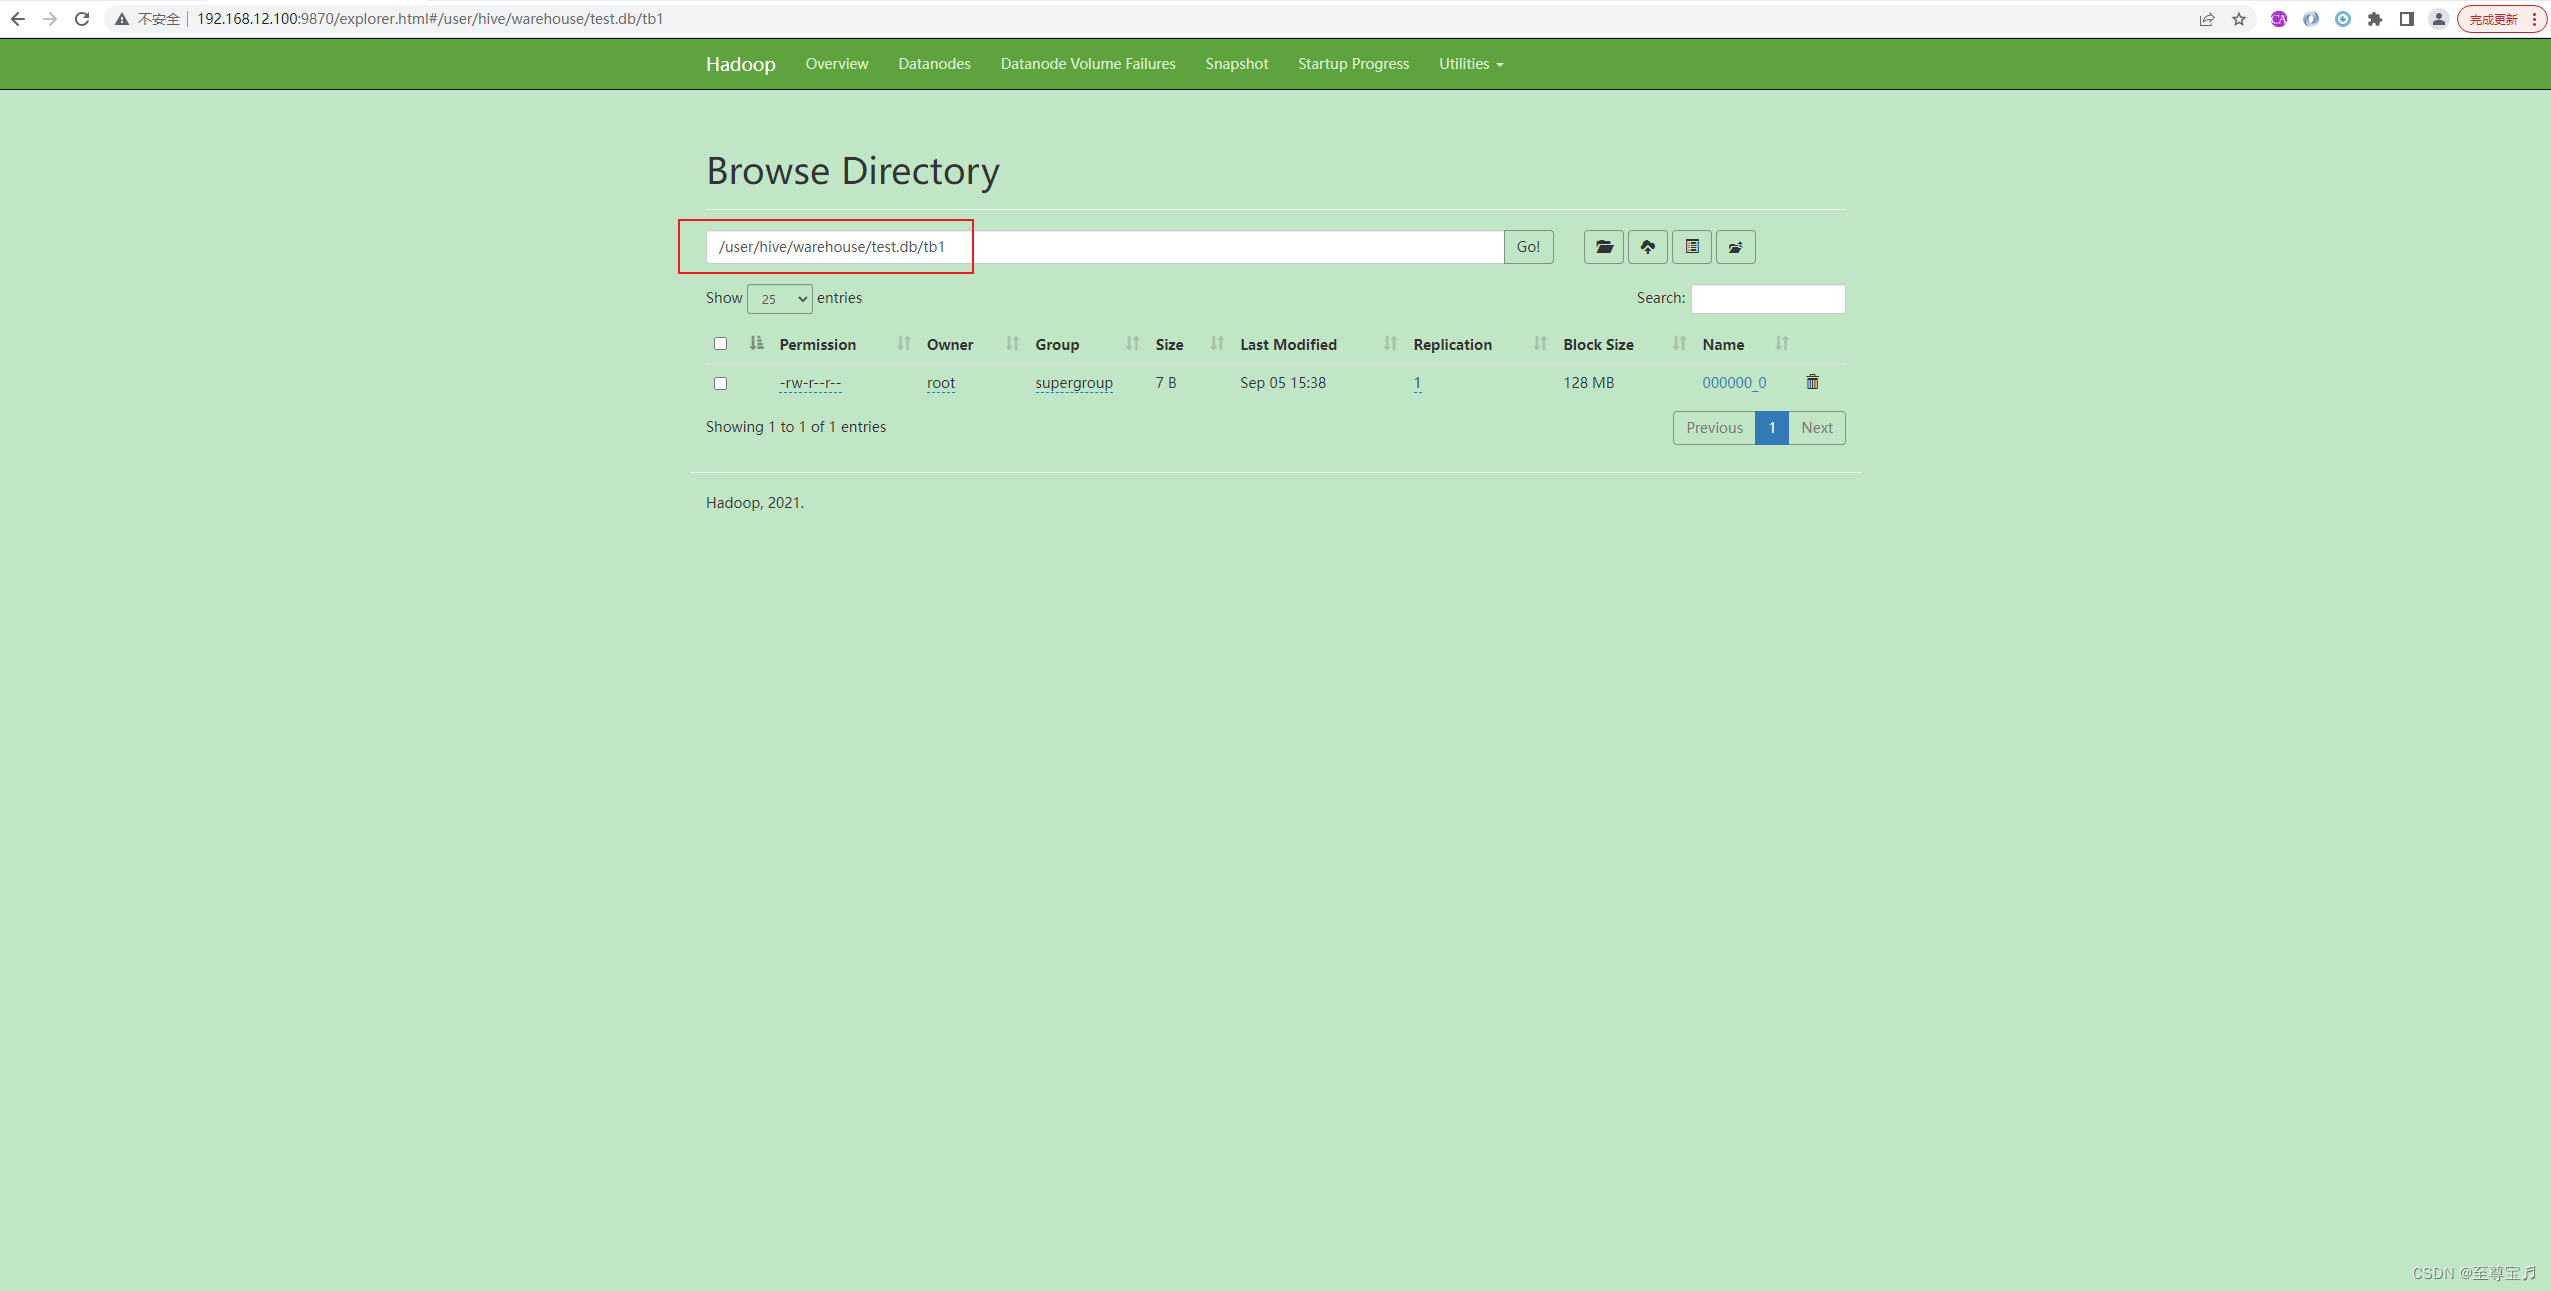Open browser extensions puzzle icon
Image resolution: width=2551 pixels, height=1291 pixels.
(2374, 19)
